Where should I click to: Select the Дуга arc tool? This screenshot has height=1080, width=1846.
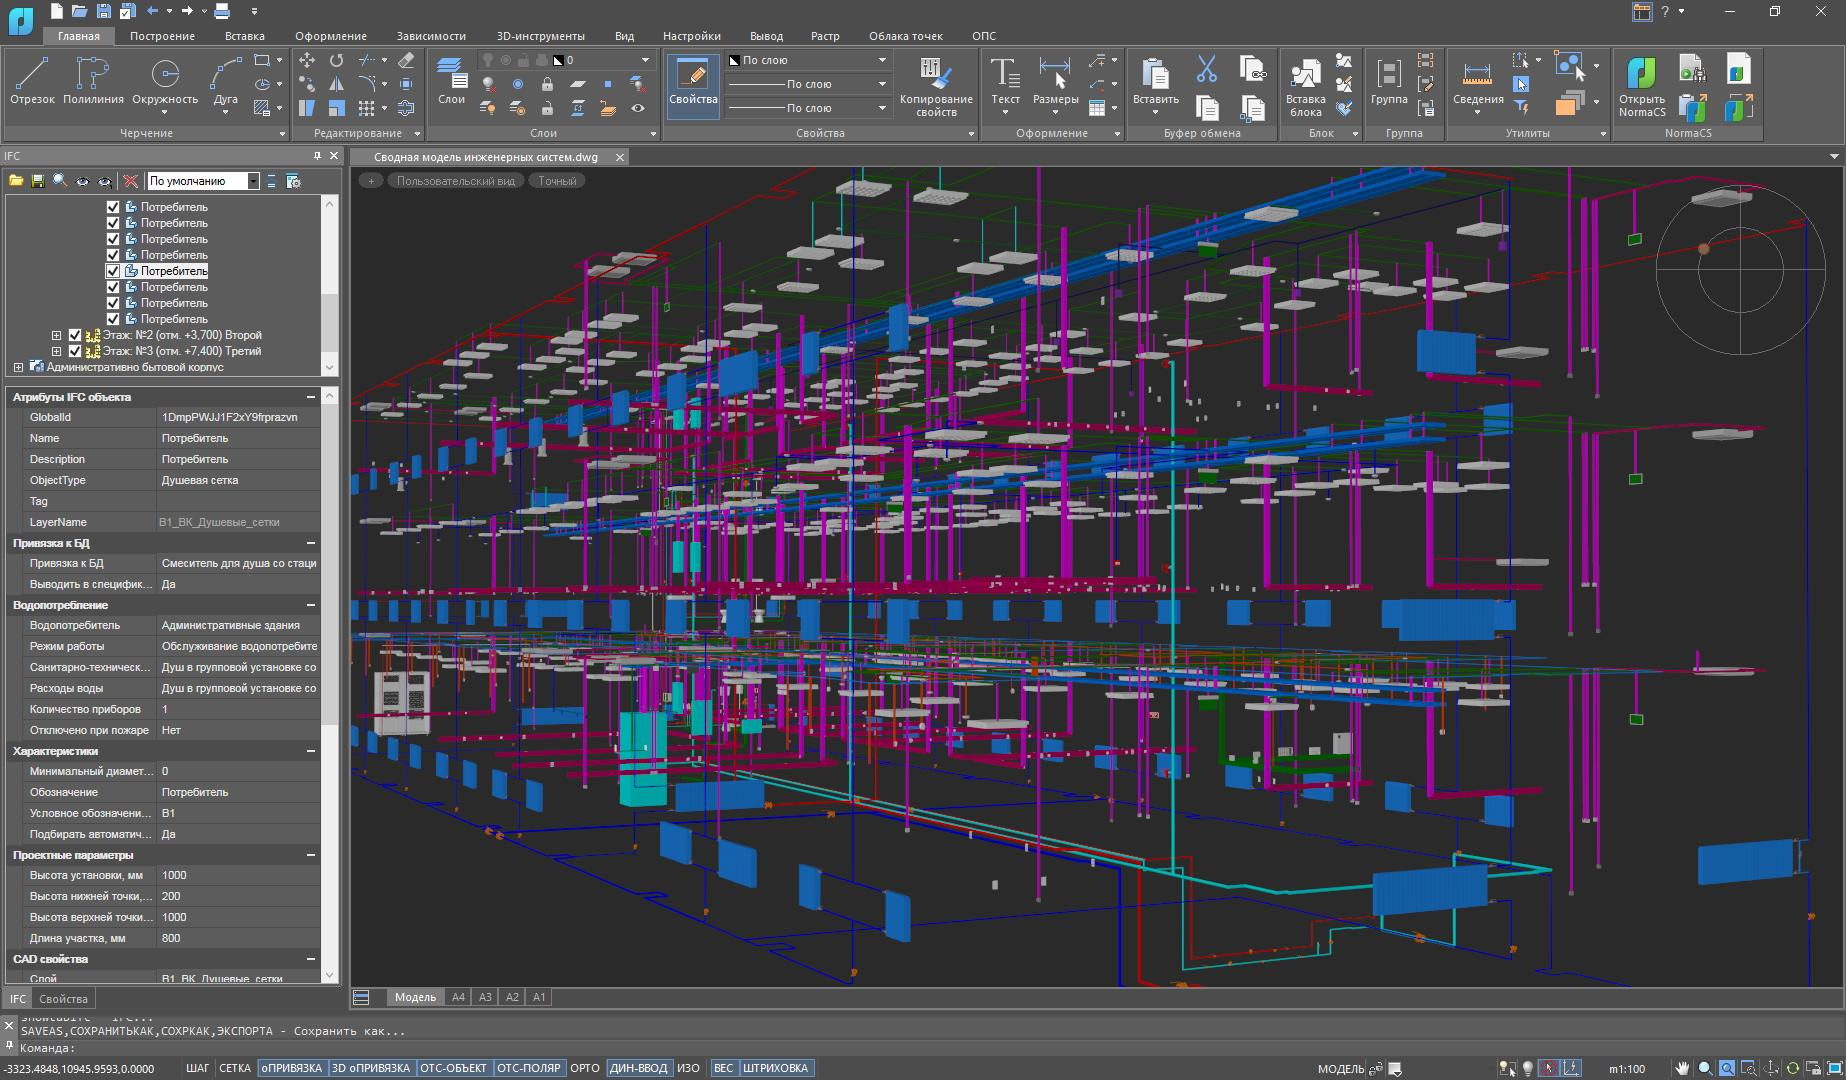(226, 84)
